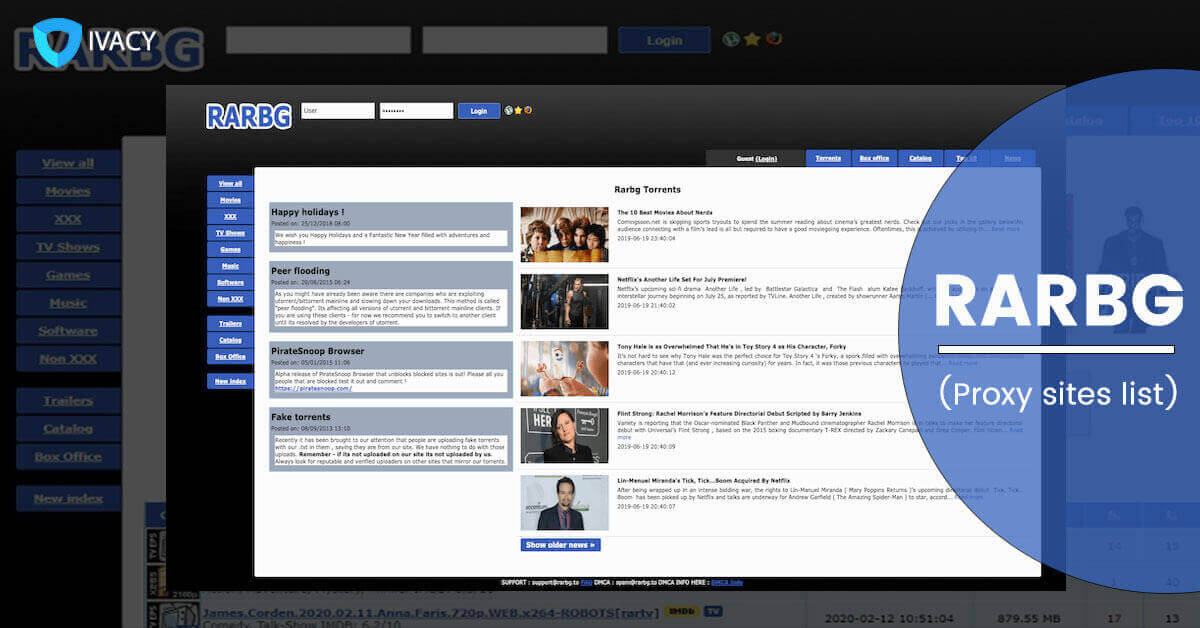Screen dimensions: 1200x628
Task: Open Trailers in the front sidebar
Action: click(230, 323)
